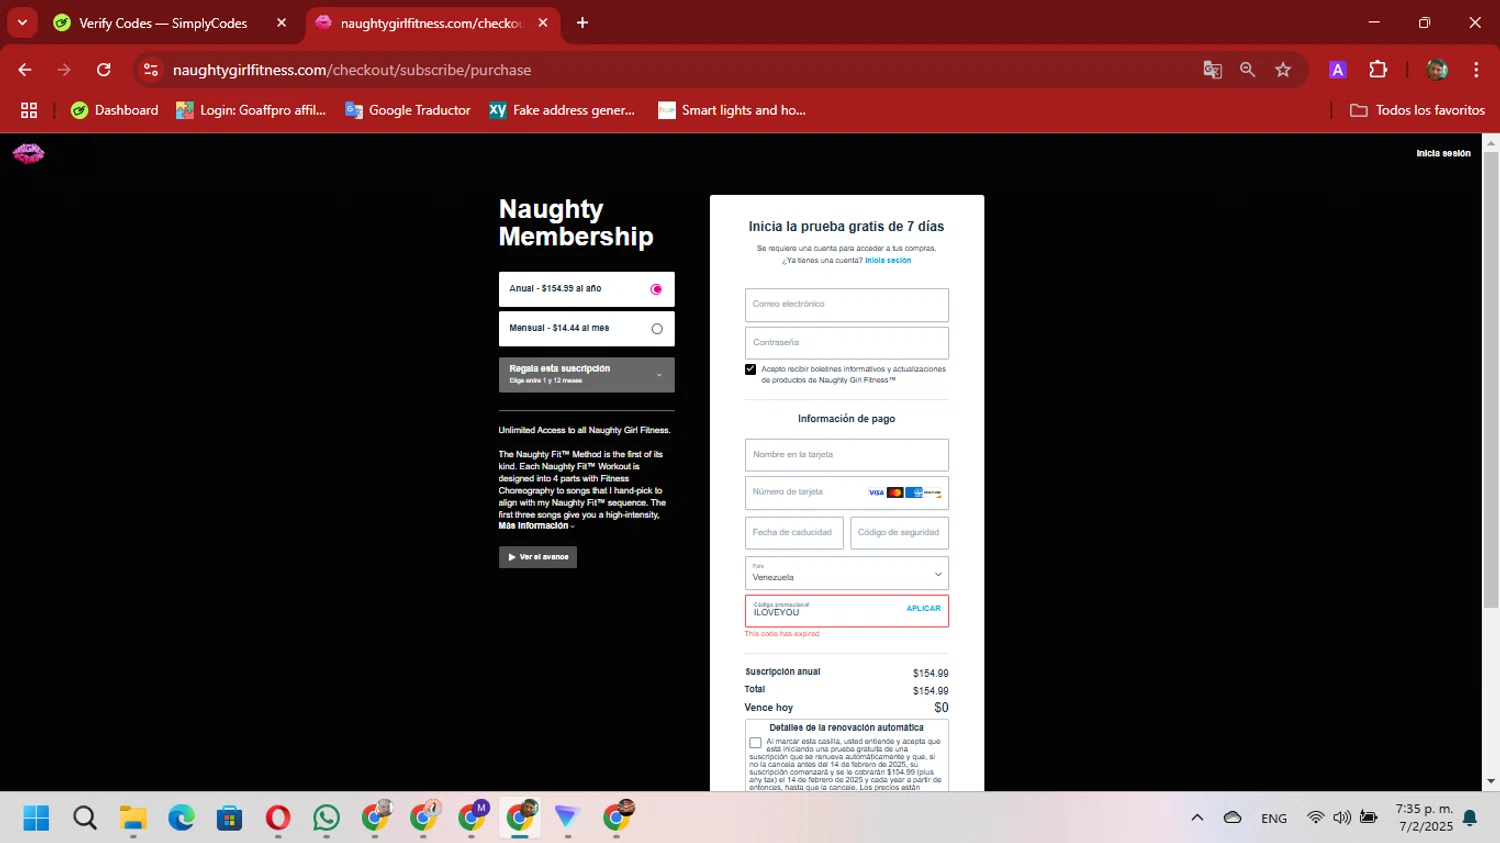Open the clock showing 7:35 p. m.

pyautogui.click(x=1424, y=818)
